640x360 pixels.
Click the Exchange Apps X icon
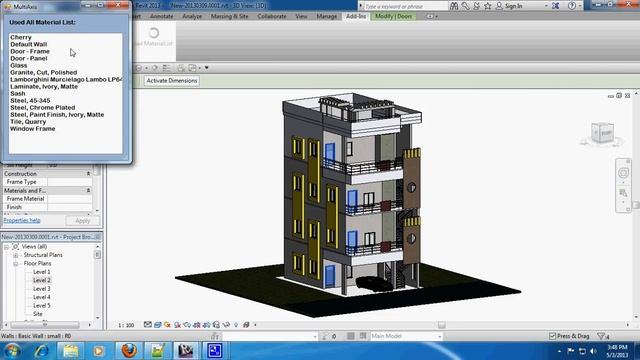[556, 6]
